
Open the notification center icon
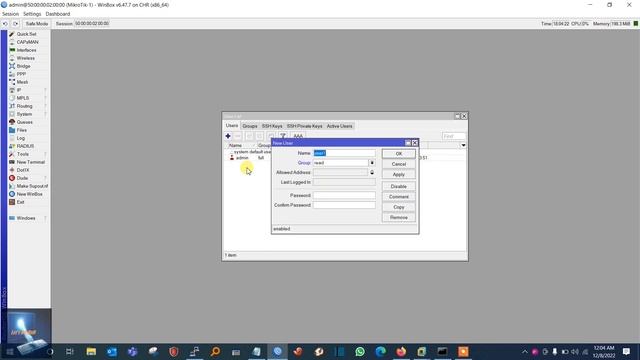[626, 351]
